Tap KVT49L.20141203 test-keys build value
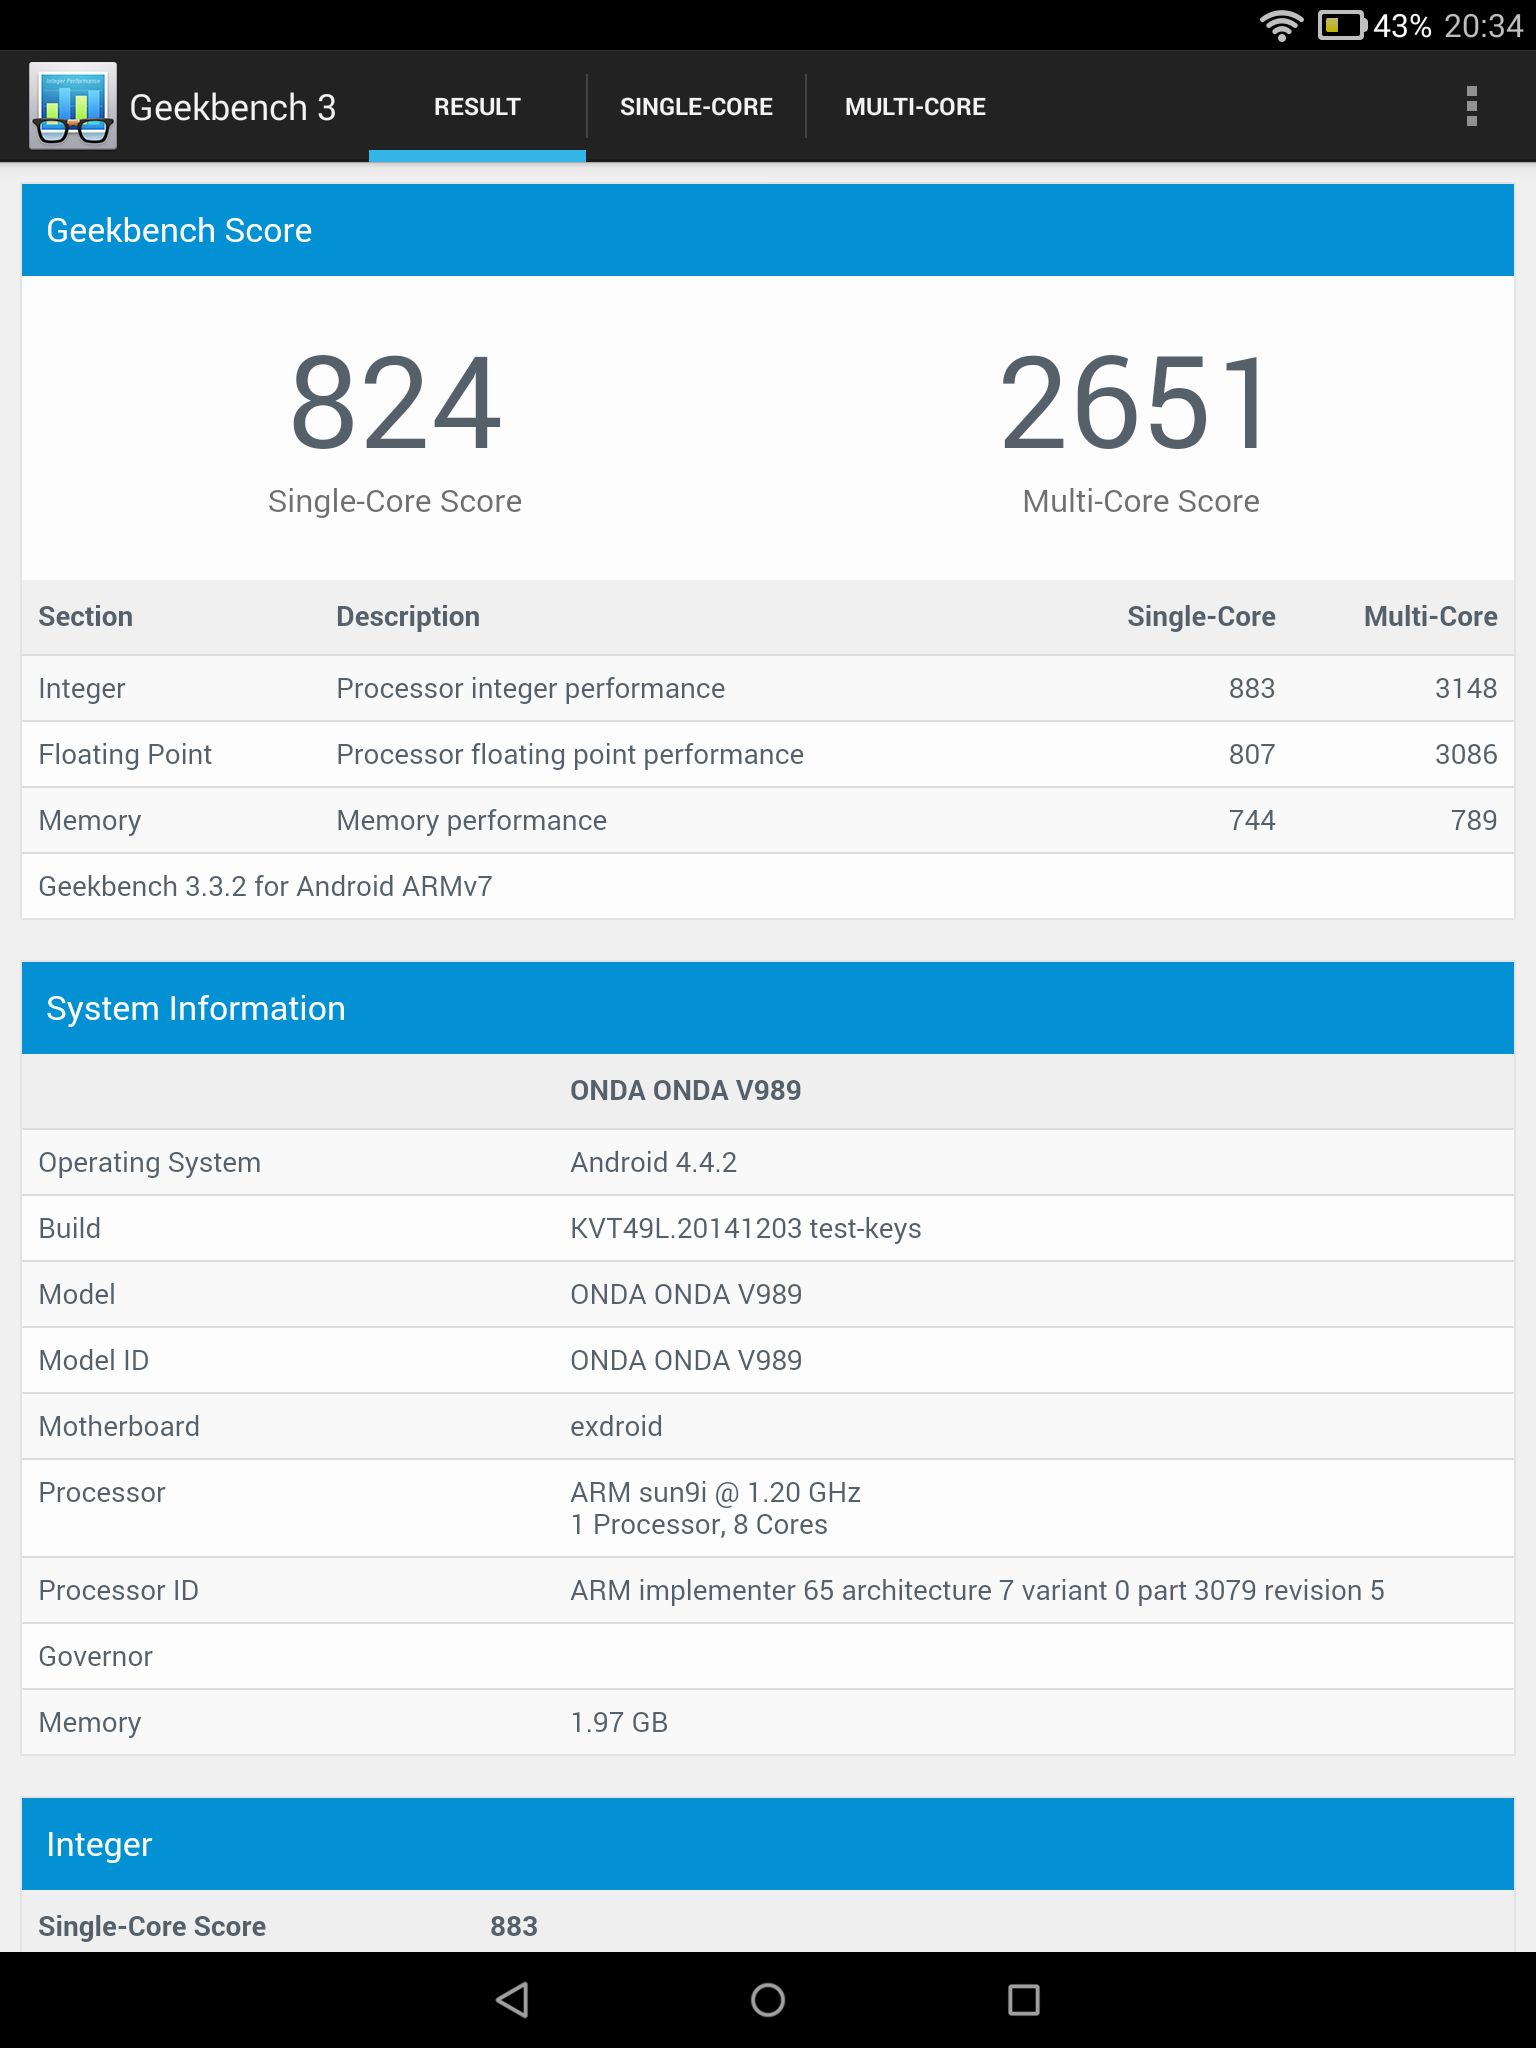This screenshot has width=1536, height=2048. (745, 1229)
